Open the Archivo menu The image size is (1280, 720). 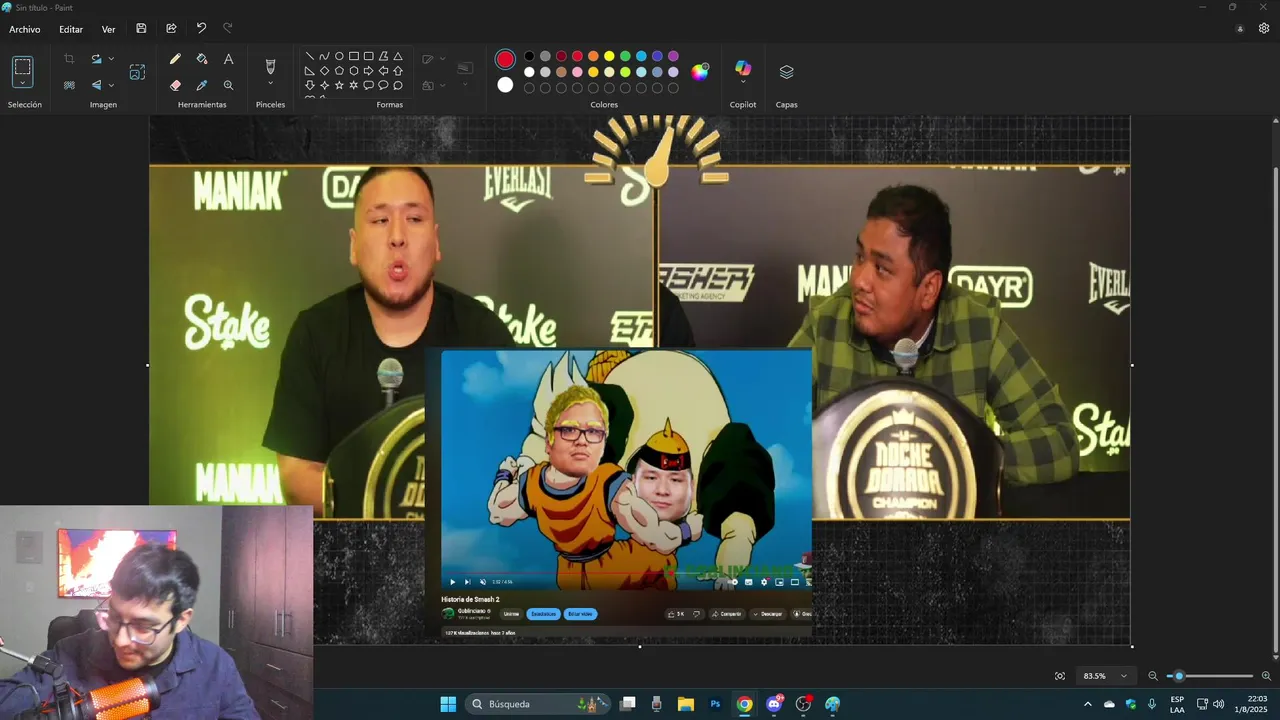point(25,29)
